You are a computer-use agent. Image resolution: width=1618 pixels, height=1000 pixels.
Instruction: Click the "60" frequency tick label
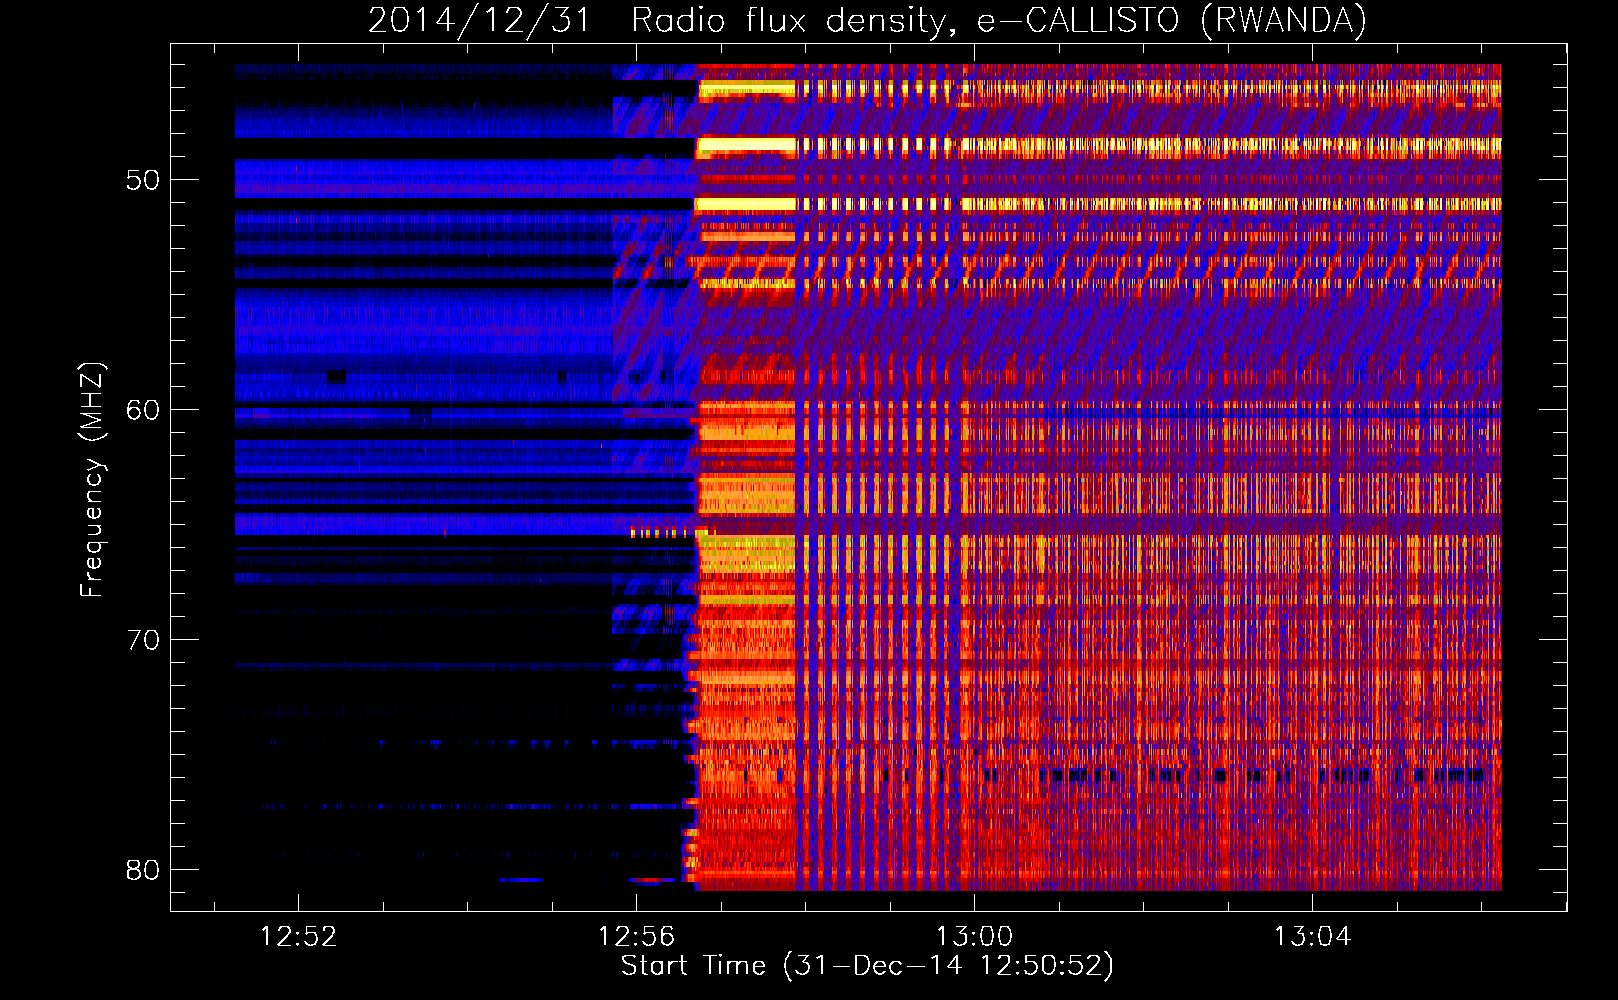[x=143, y=411]
